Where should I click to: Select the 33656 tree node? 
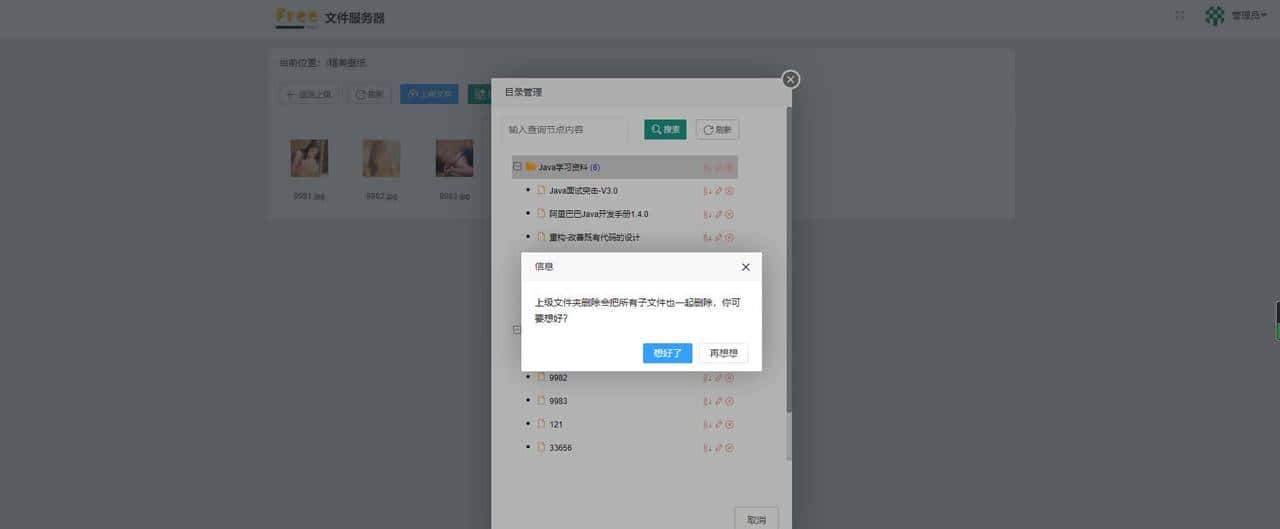[x=560, y=448]
